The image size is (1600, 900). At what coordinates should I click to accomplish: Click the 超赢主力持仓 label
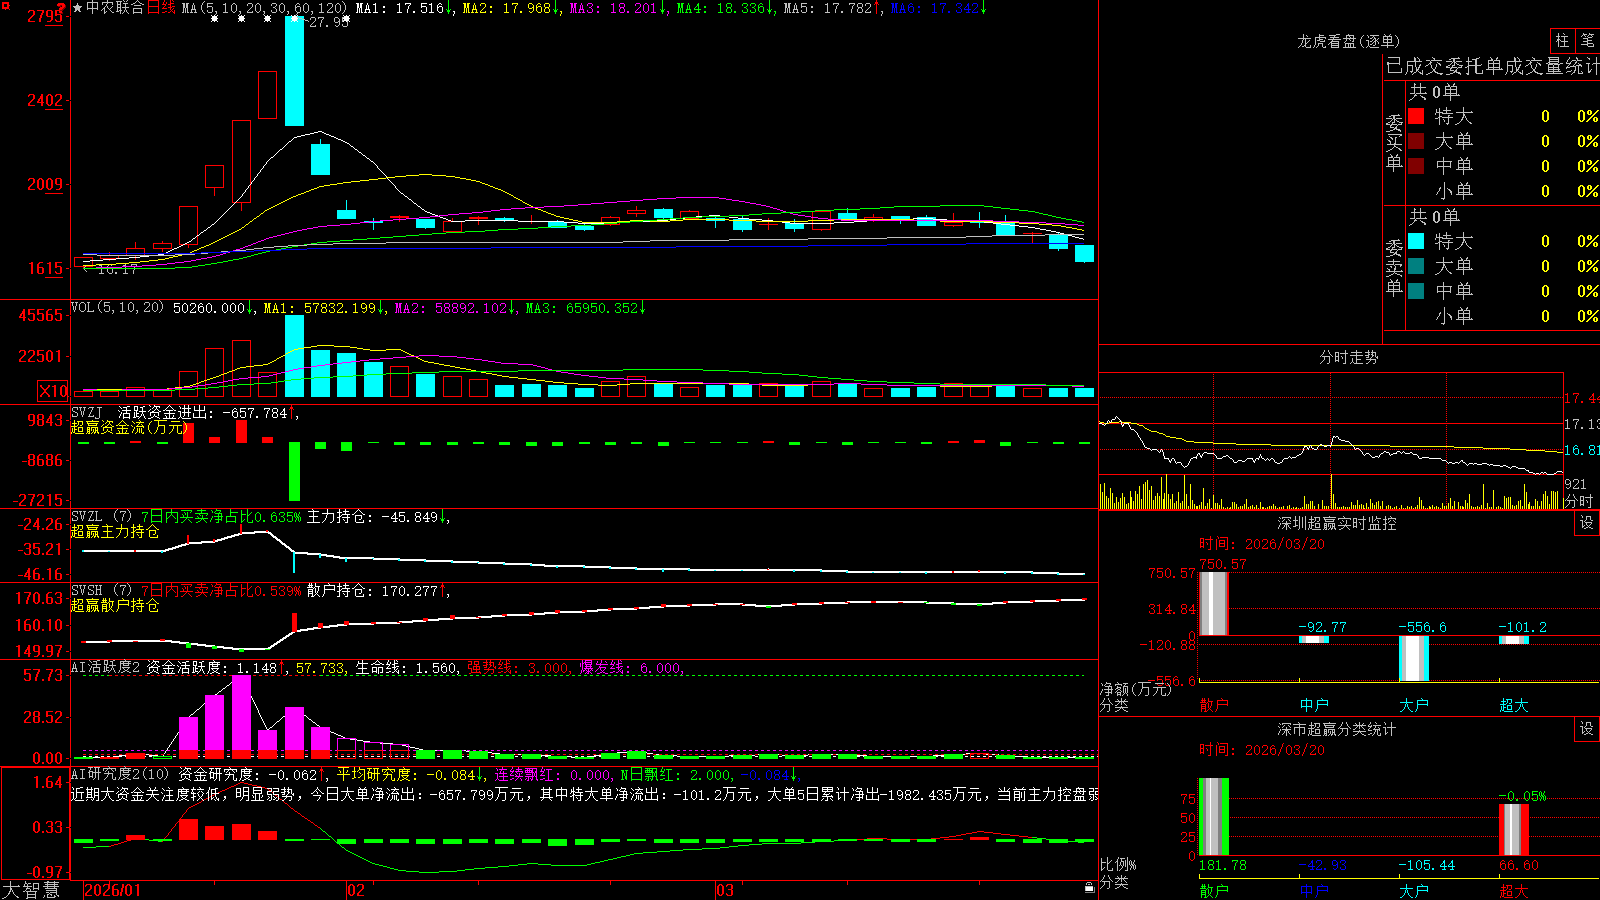tap(114, 532)
